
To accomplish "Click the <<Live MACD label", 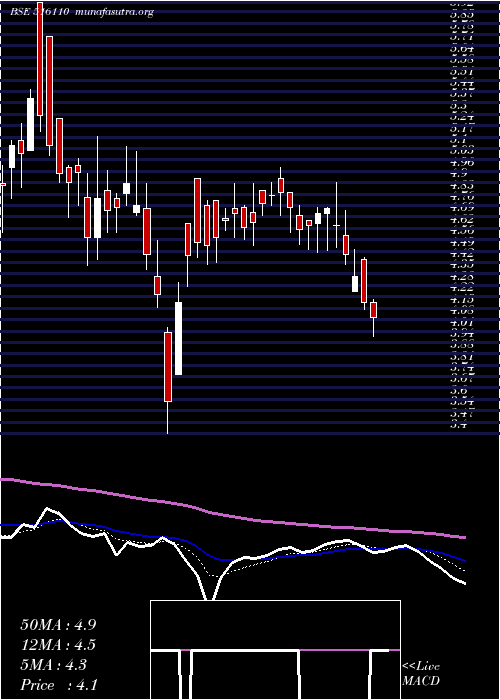I will coord(421,674).
